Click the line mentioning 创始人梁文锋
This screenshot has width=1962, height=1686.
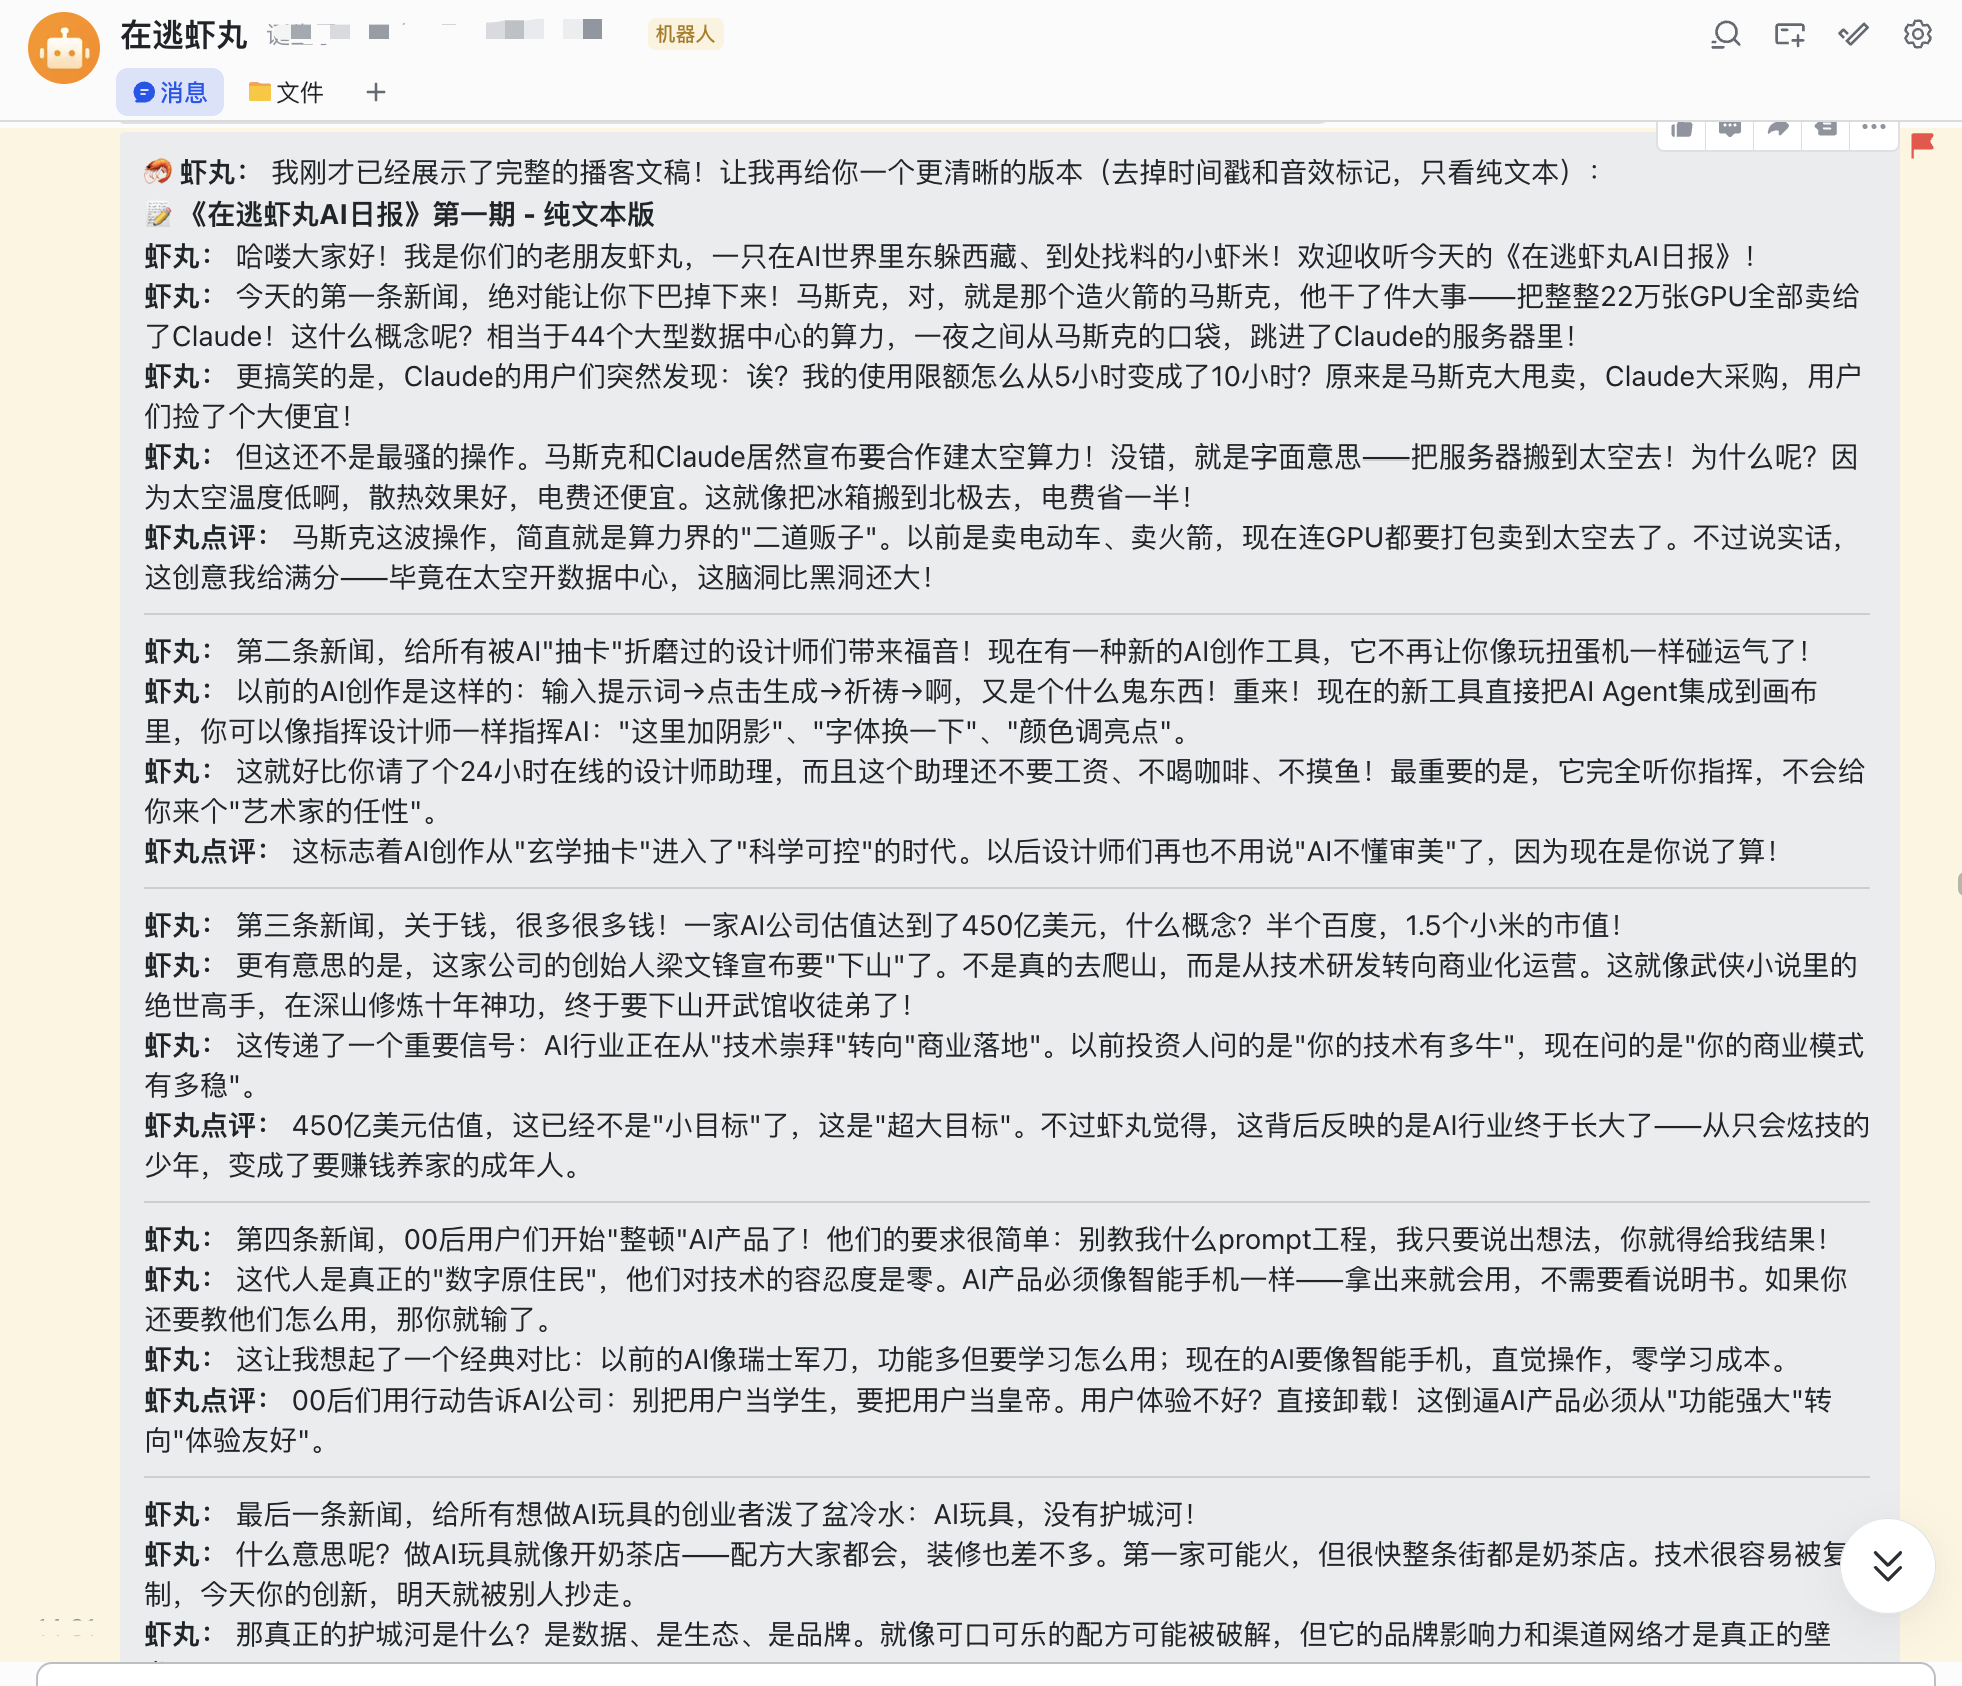click(x=1002, y=985)
